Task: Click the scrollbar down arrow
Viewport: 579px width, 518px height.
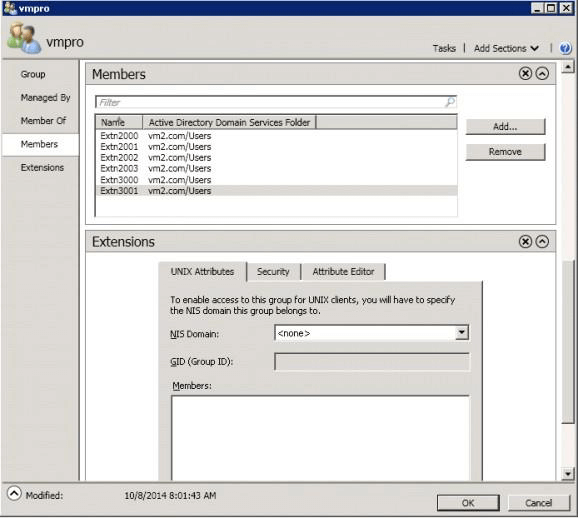Action: click(568, 473)
